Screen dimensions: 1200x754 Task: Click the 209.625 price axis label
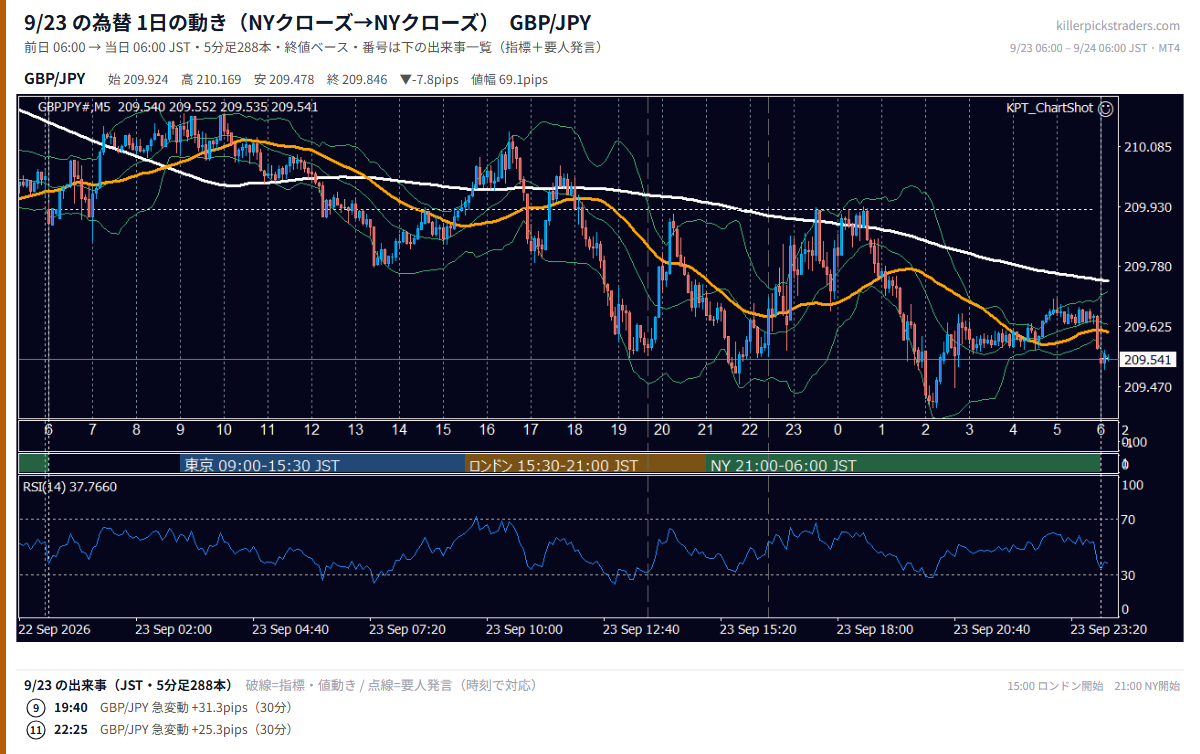1148,327
